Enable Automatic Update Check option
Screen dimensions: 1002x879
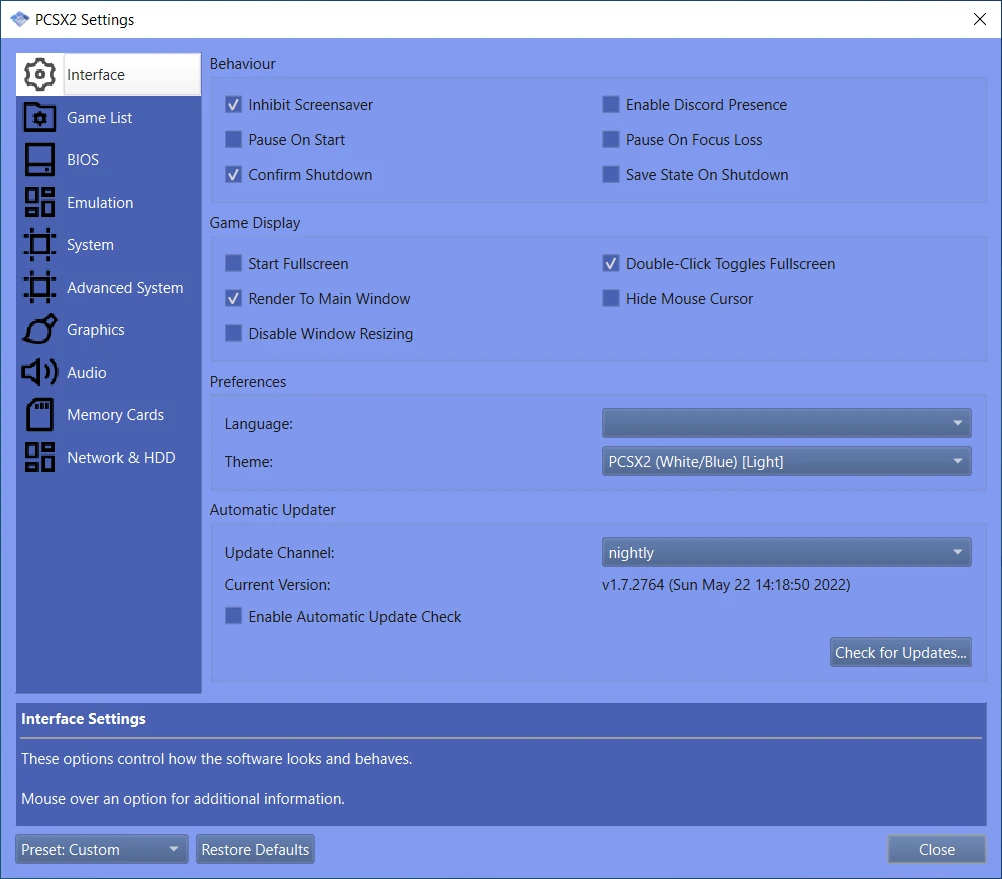click(x=234, y=617)
